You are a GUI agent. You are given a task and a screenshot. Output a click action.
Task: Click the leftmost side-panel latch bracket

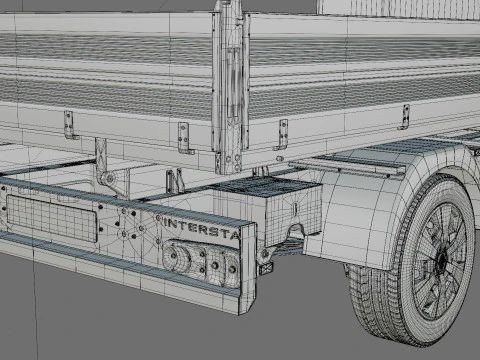tap(70, 125)
